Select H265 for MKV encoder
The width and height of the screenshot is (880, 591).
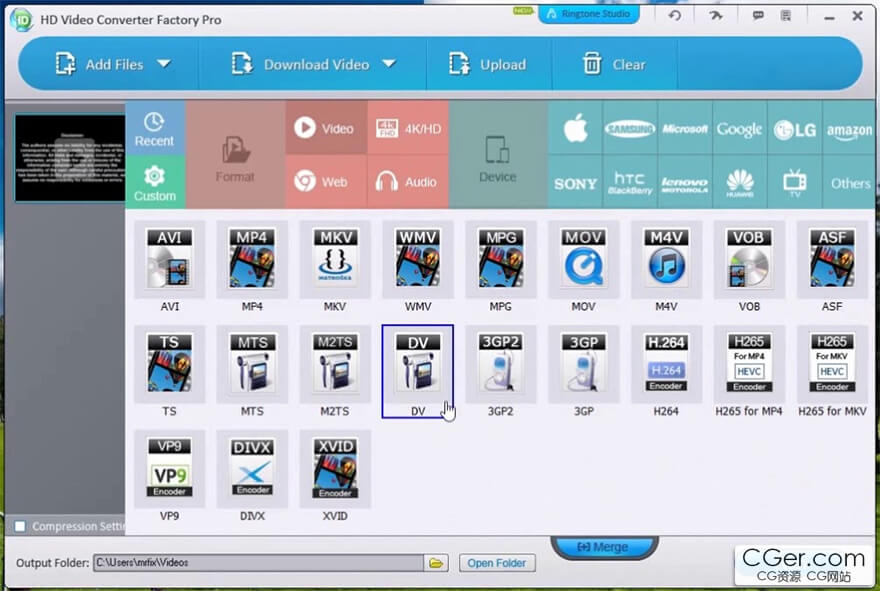pos(832,364)
